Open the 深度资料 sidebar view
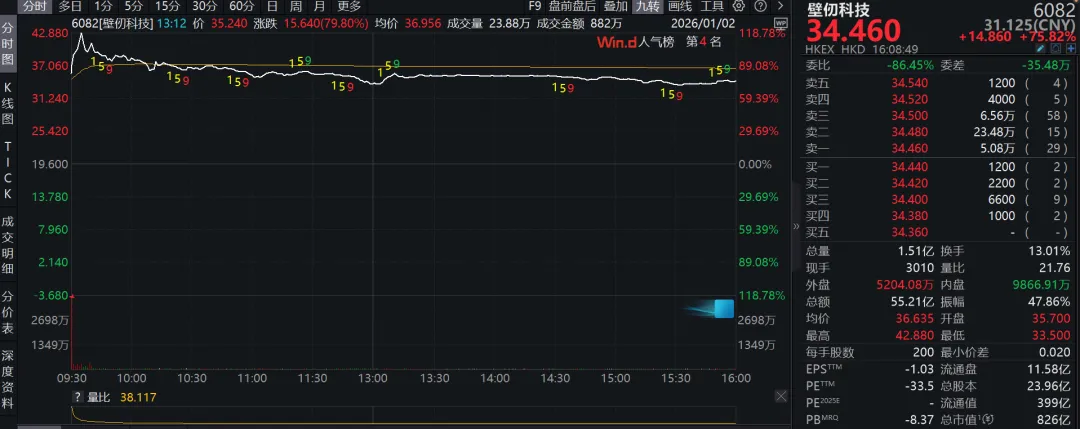 (x=8, y=379)
